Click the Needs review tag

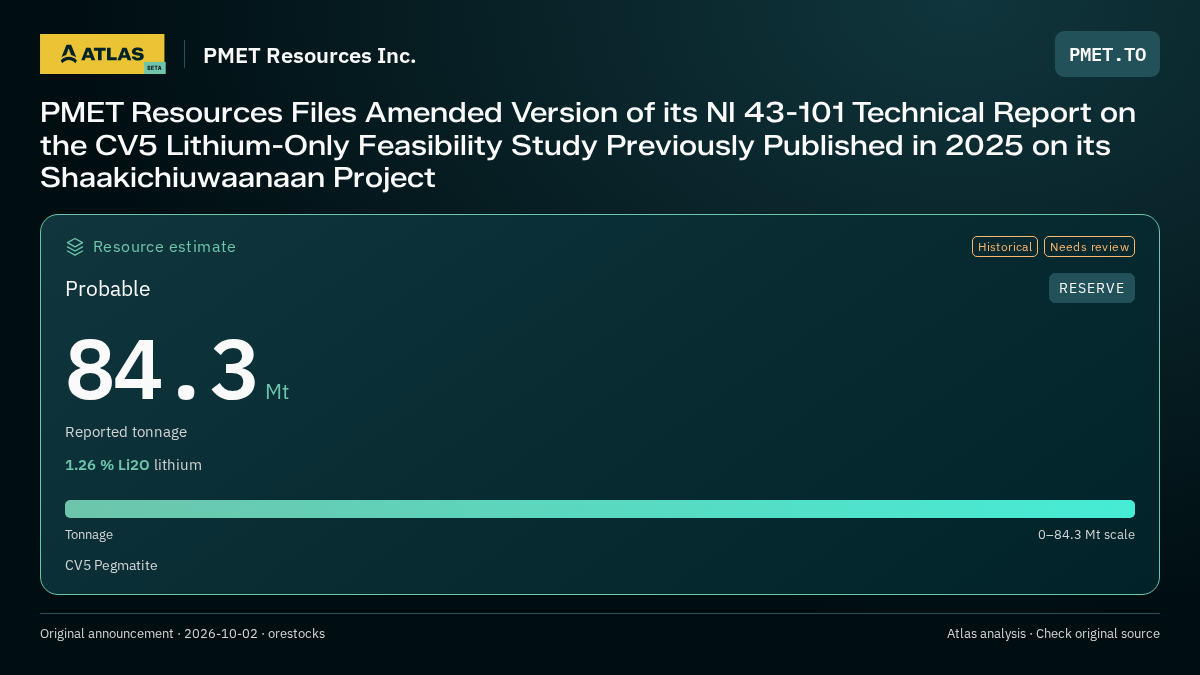tap(1089, 247)
